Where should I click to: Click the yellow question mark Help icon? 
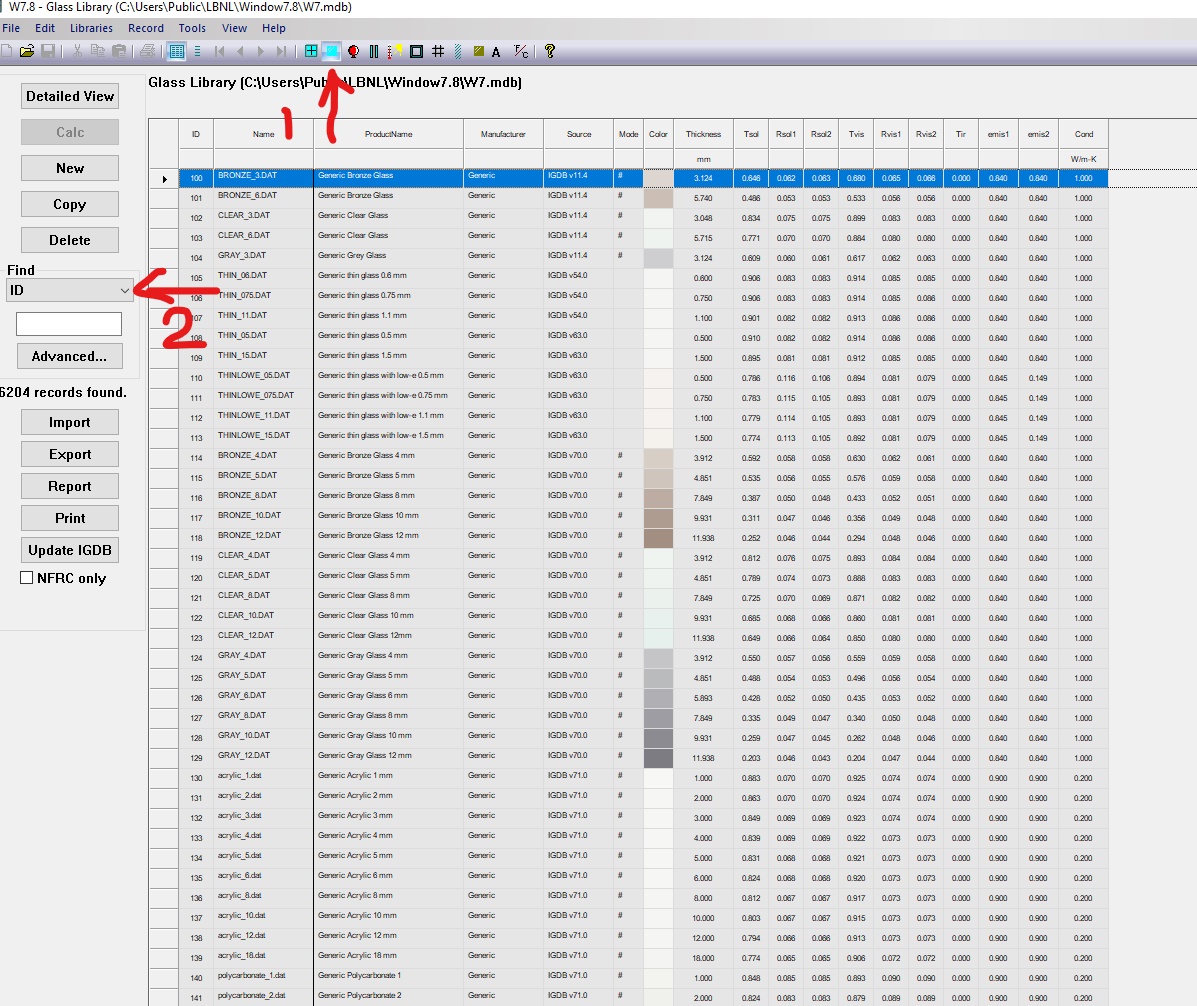pyautogui.click(x=550, y=51)
